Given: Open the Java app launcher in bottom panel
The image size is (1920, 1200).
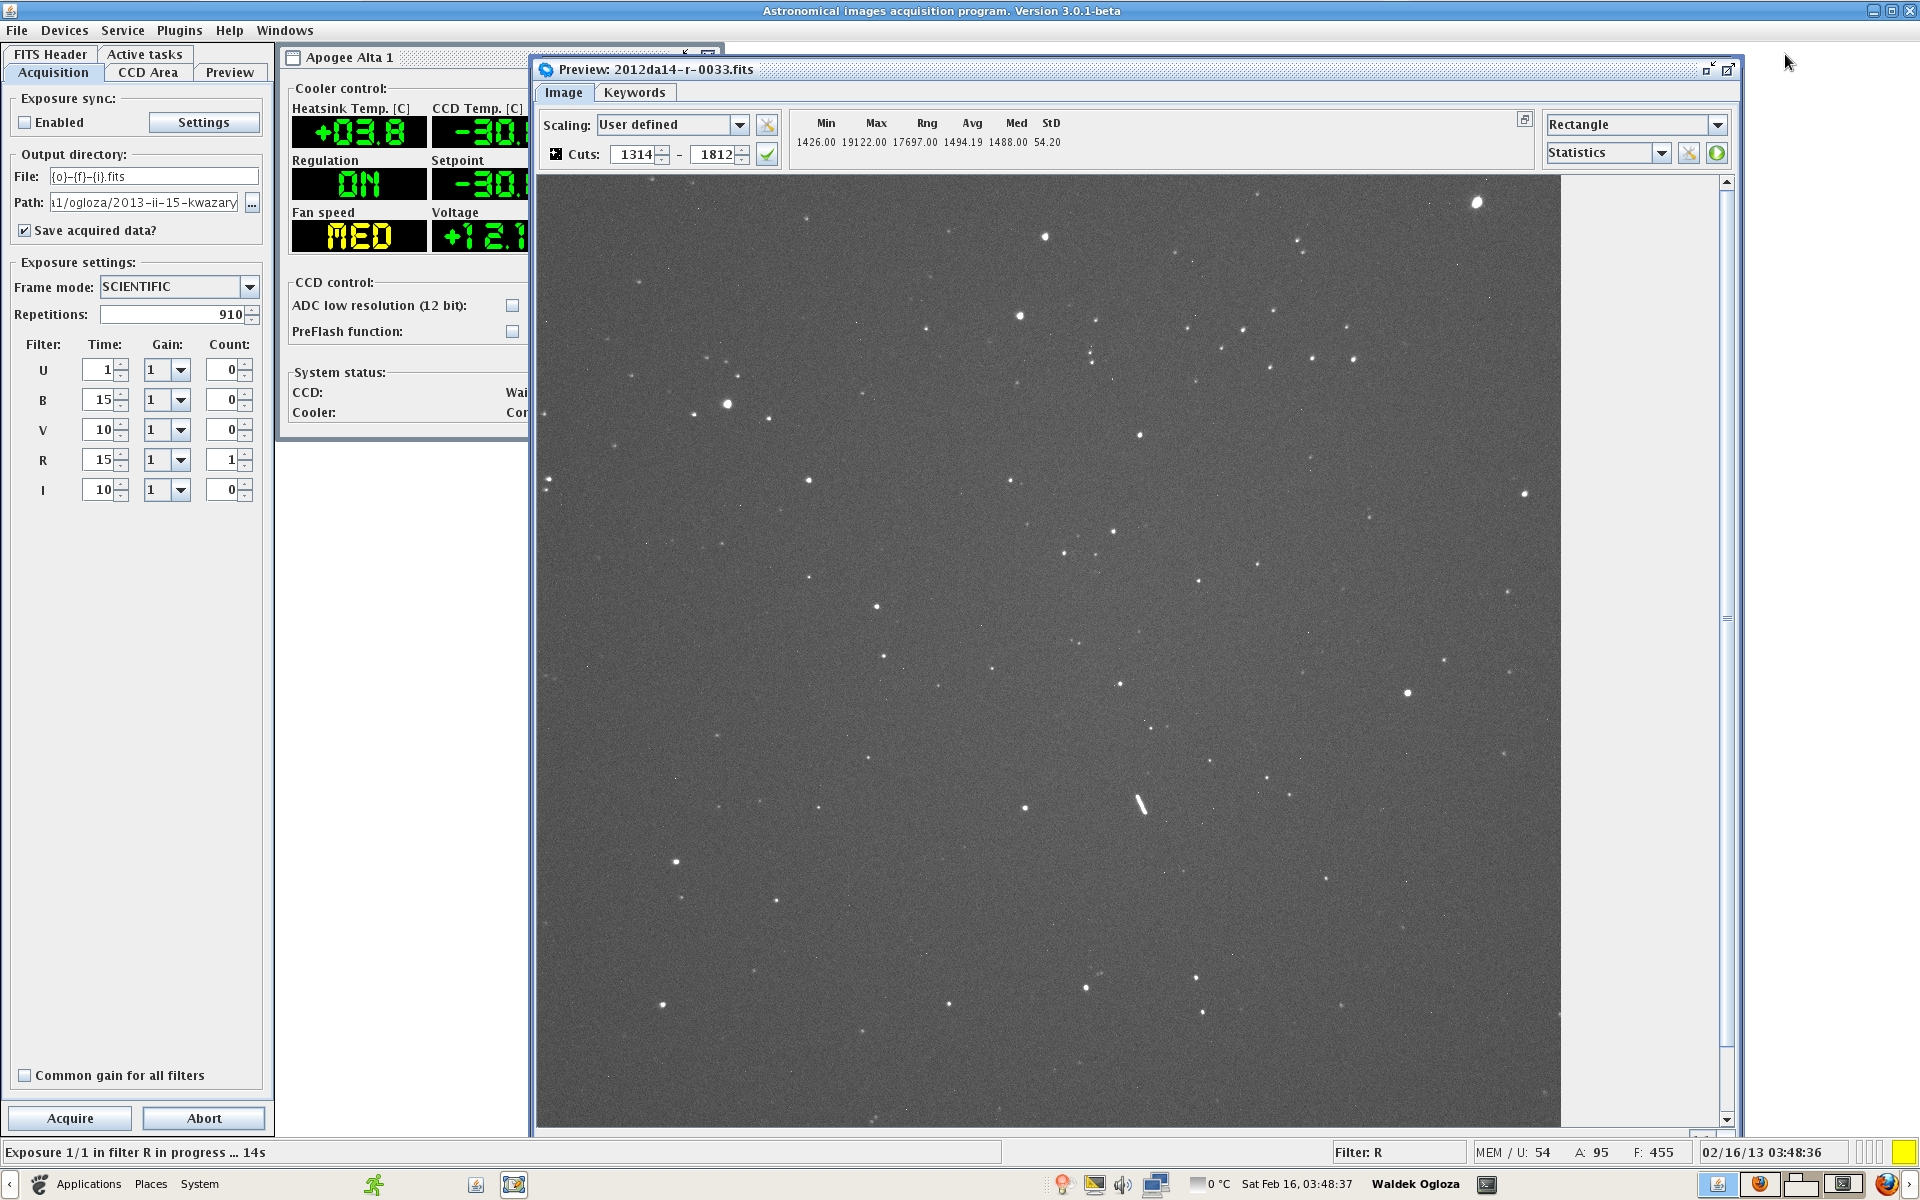Looking at the screenshot, I should [476, 1184].
